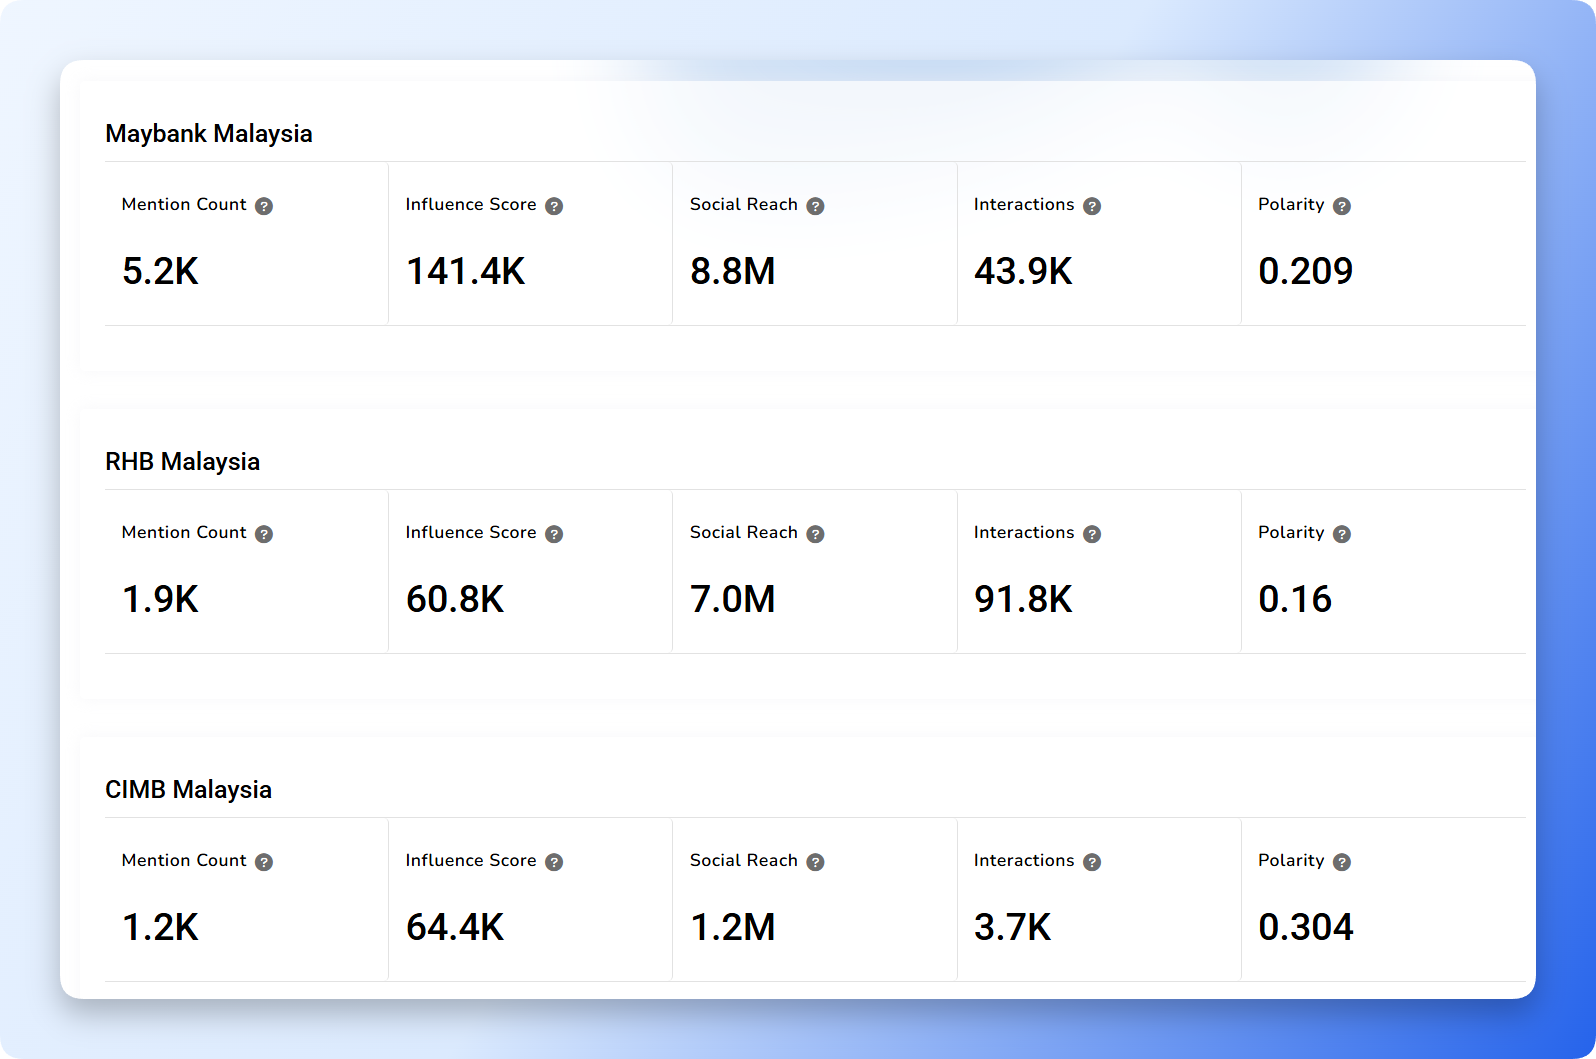Click Influence Score label under Maybank Malaysia

(x=471, y=204)
